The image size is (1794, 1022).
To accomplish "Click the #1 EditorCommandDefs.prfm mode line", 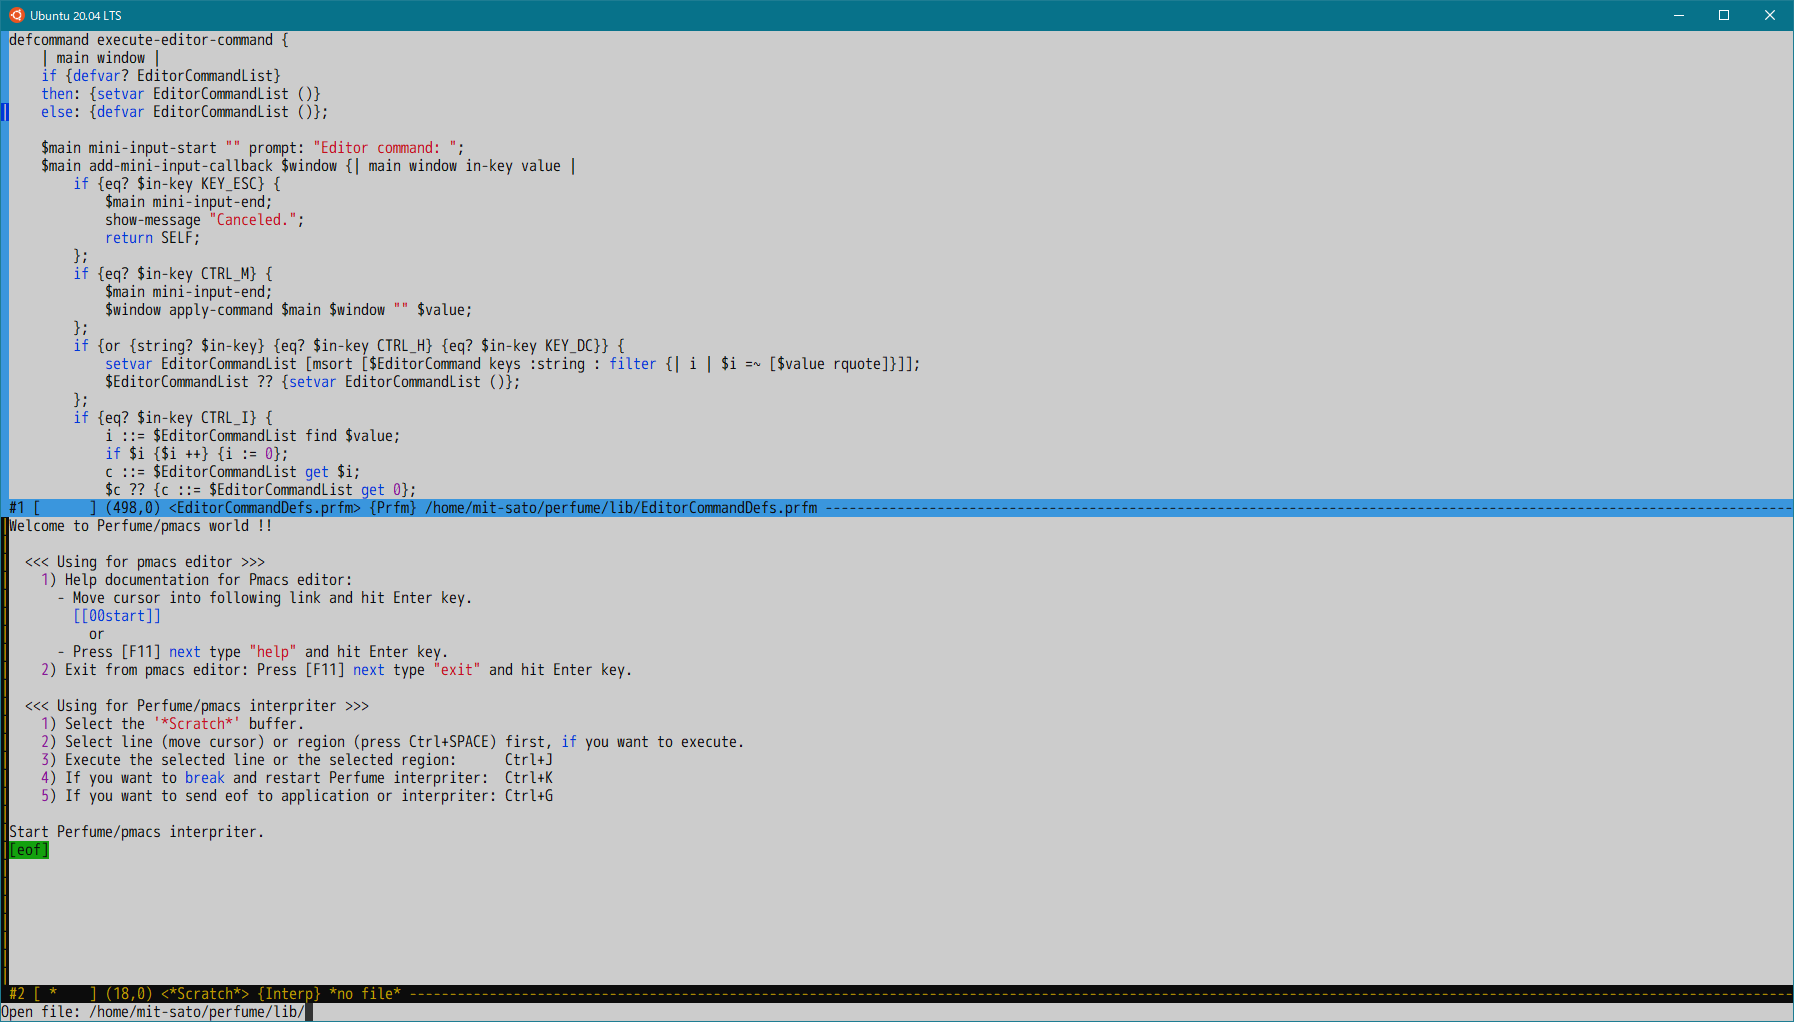I will (x=900, y=508).
